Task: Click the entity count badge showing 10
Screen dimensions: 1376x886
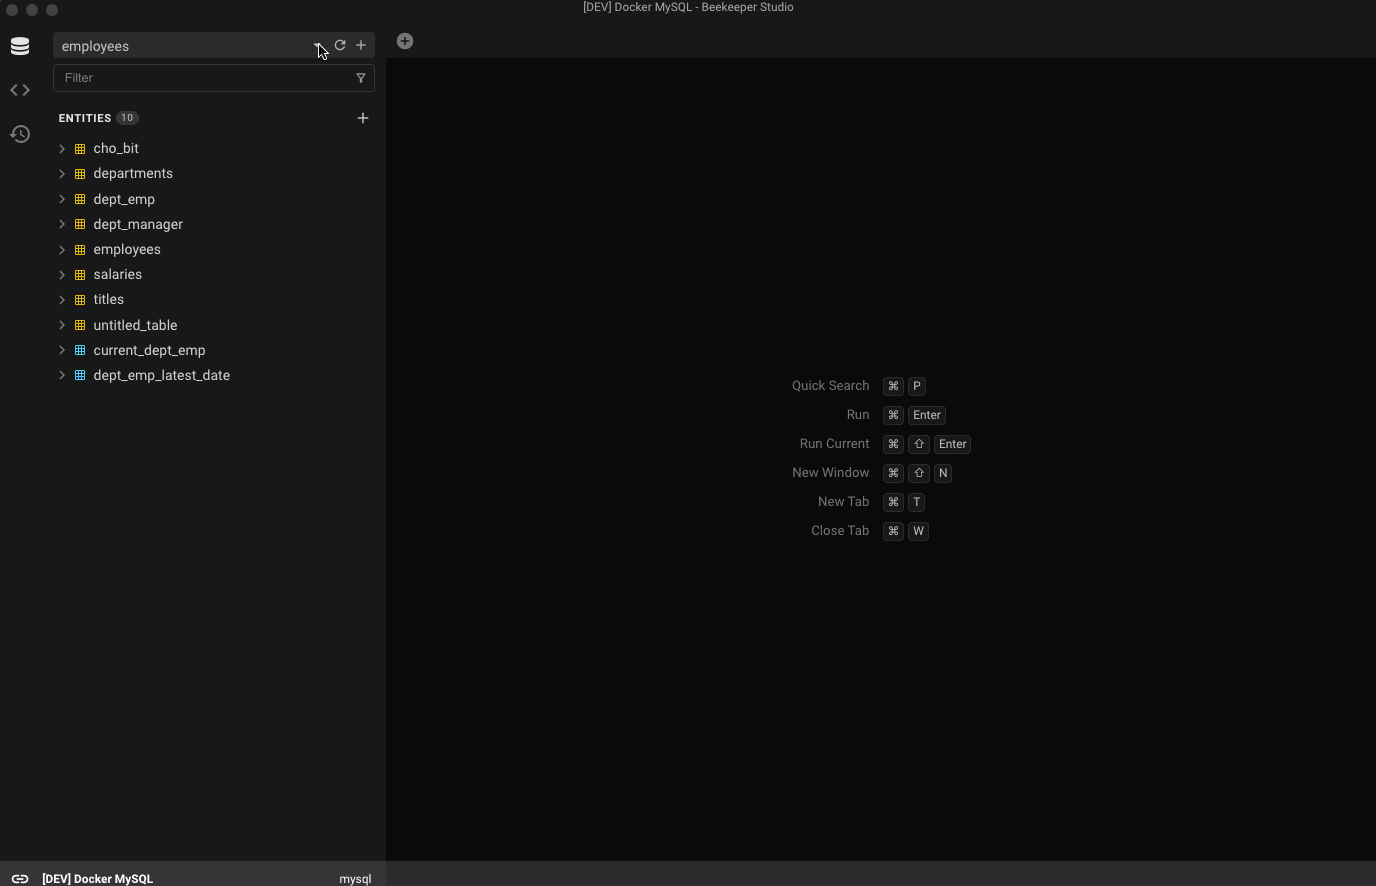Action: [127, 118]
